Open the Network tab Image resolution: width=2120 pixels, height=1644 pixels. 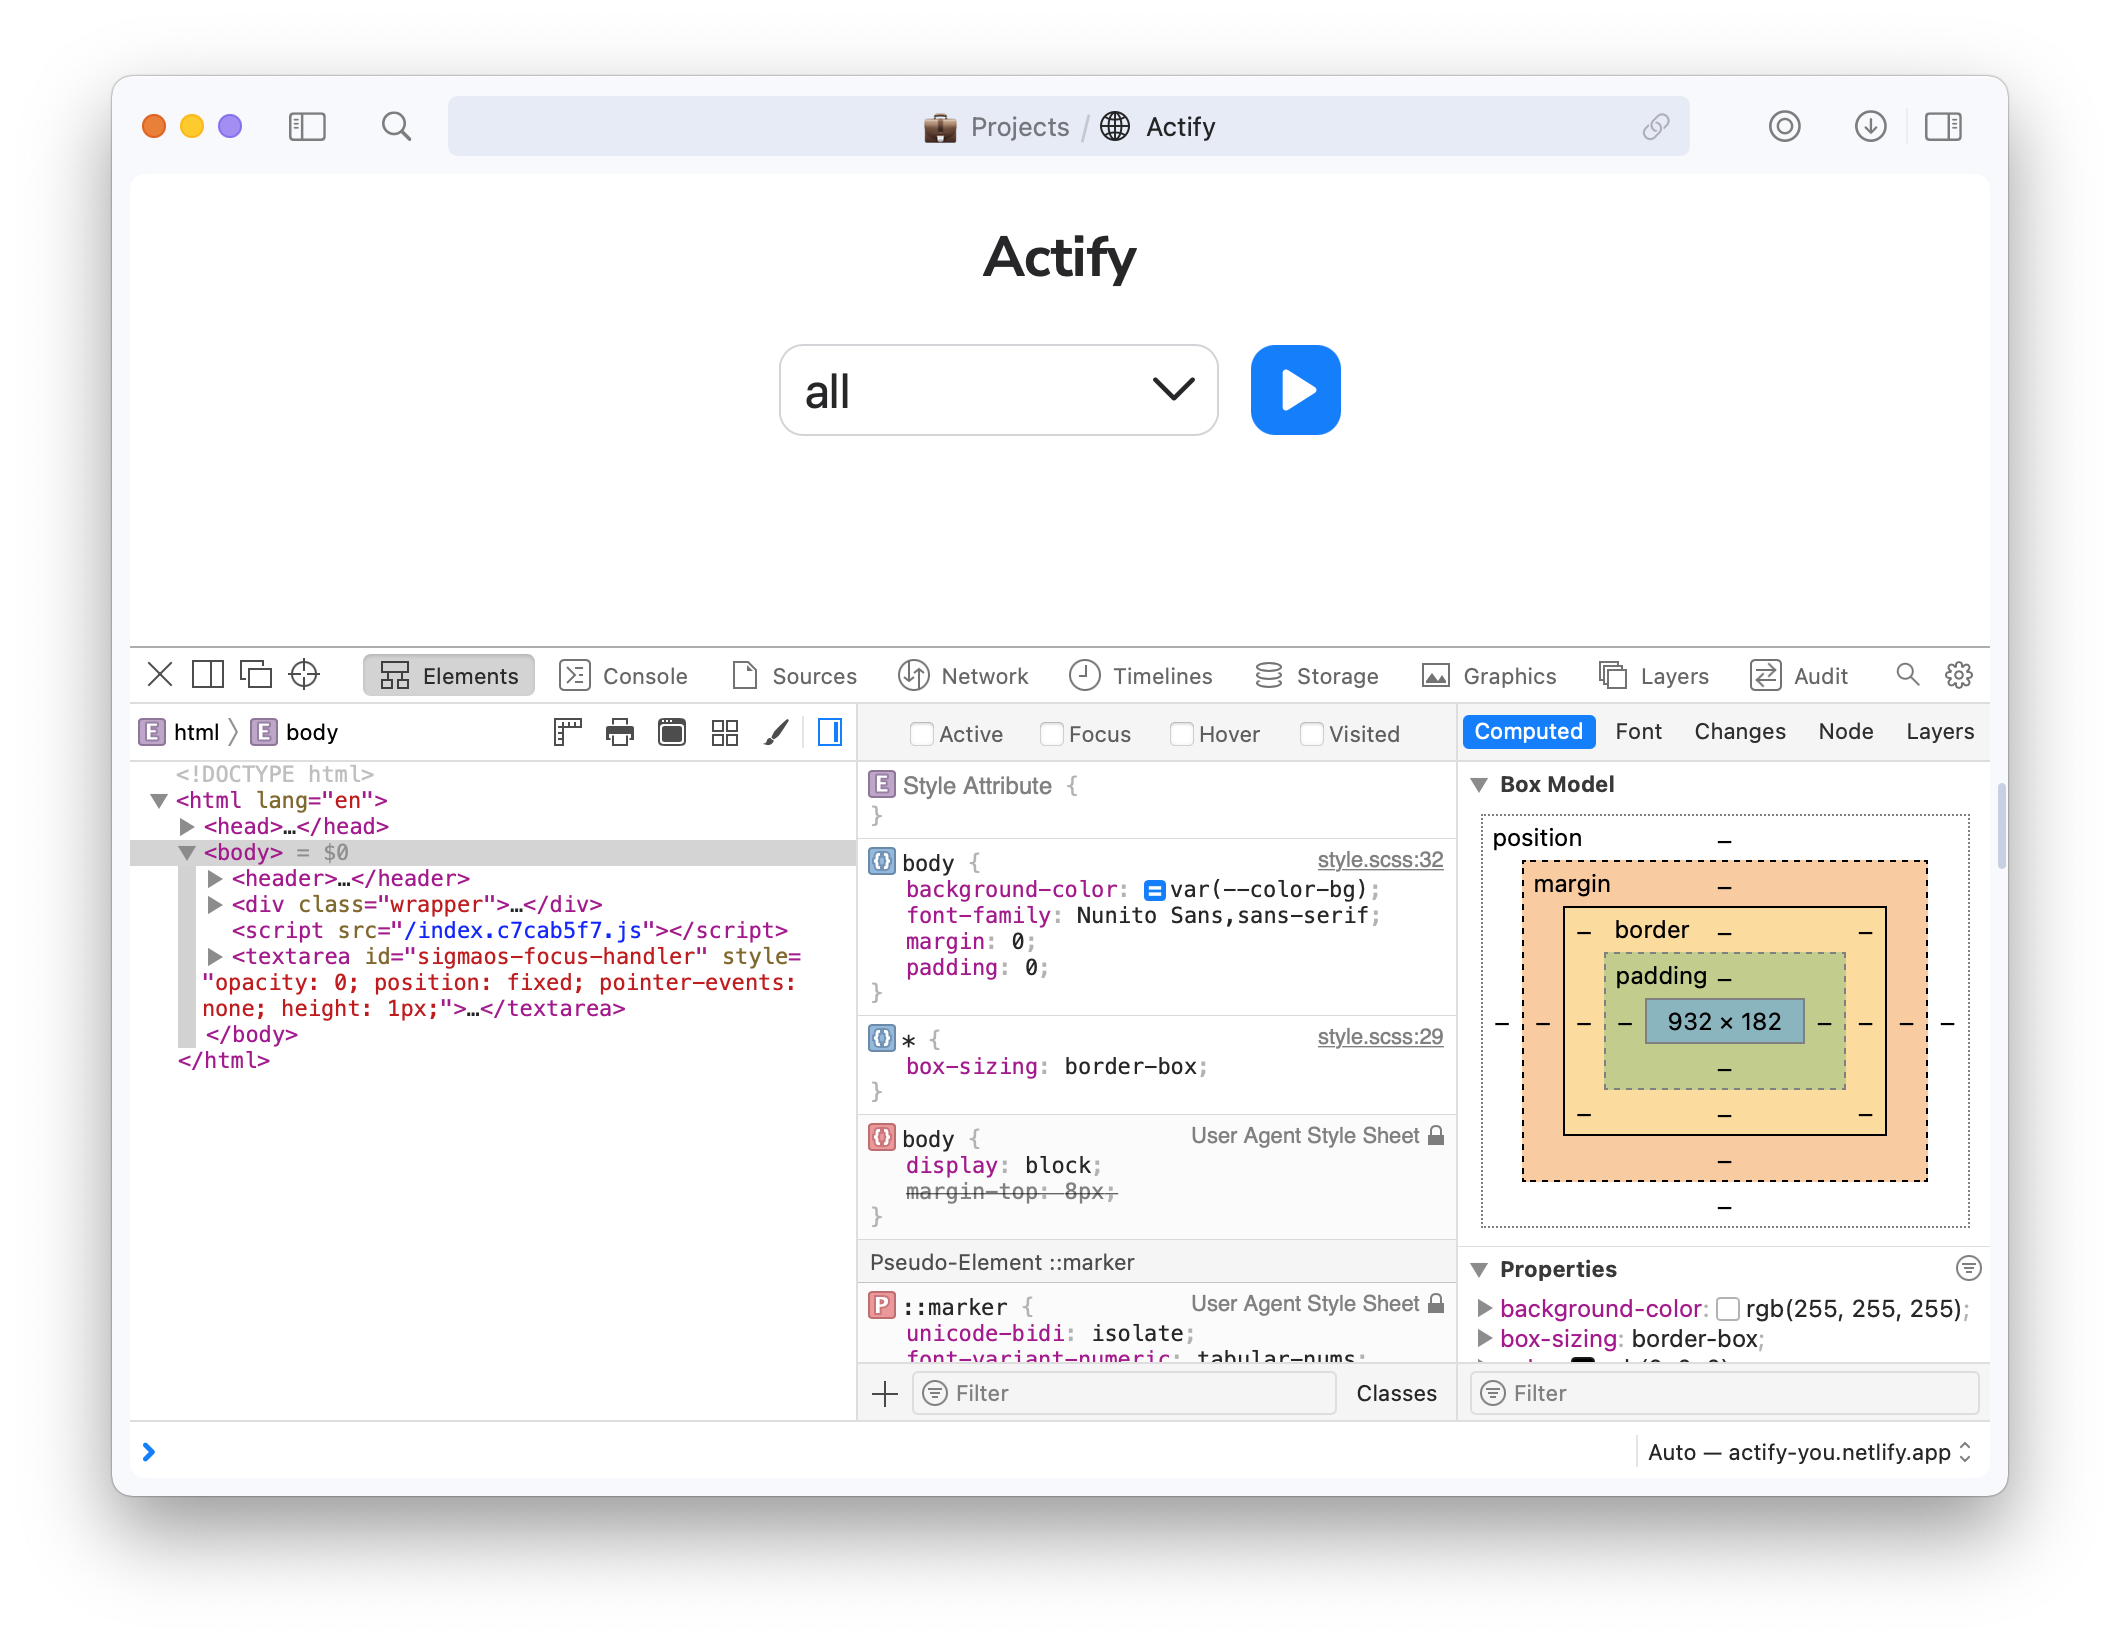pos(963,676)
